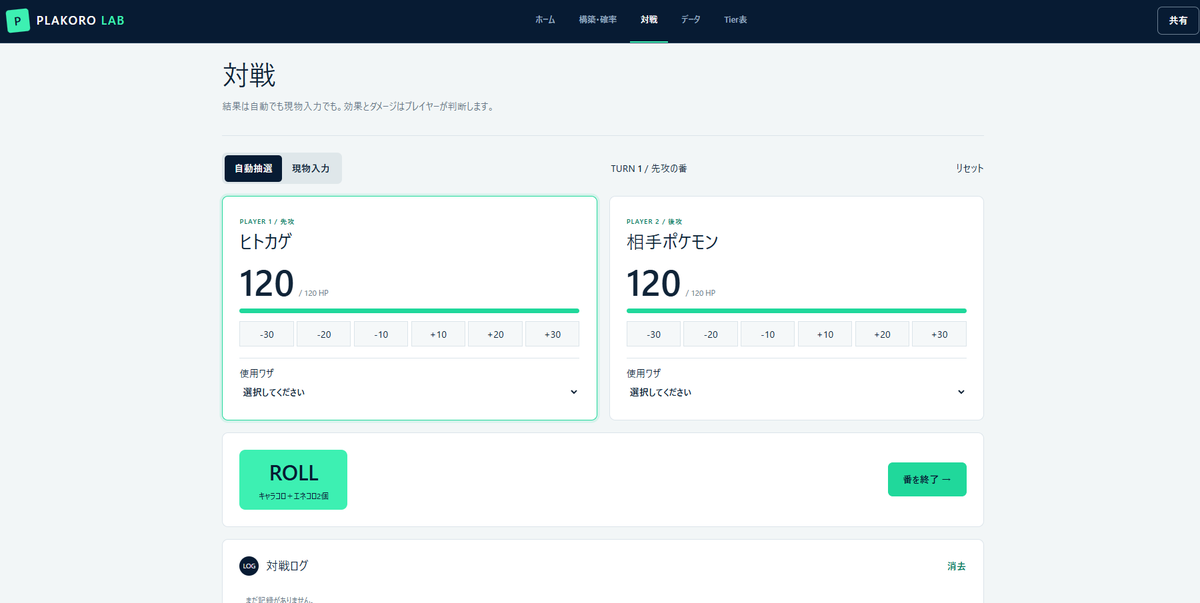Subtract 20 HP from ヒトカゲ
1200x603 pixels.
coord(324,334)
